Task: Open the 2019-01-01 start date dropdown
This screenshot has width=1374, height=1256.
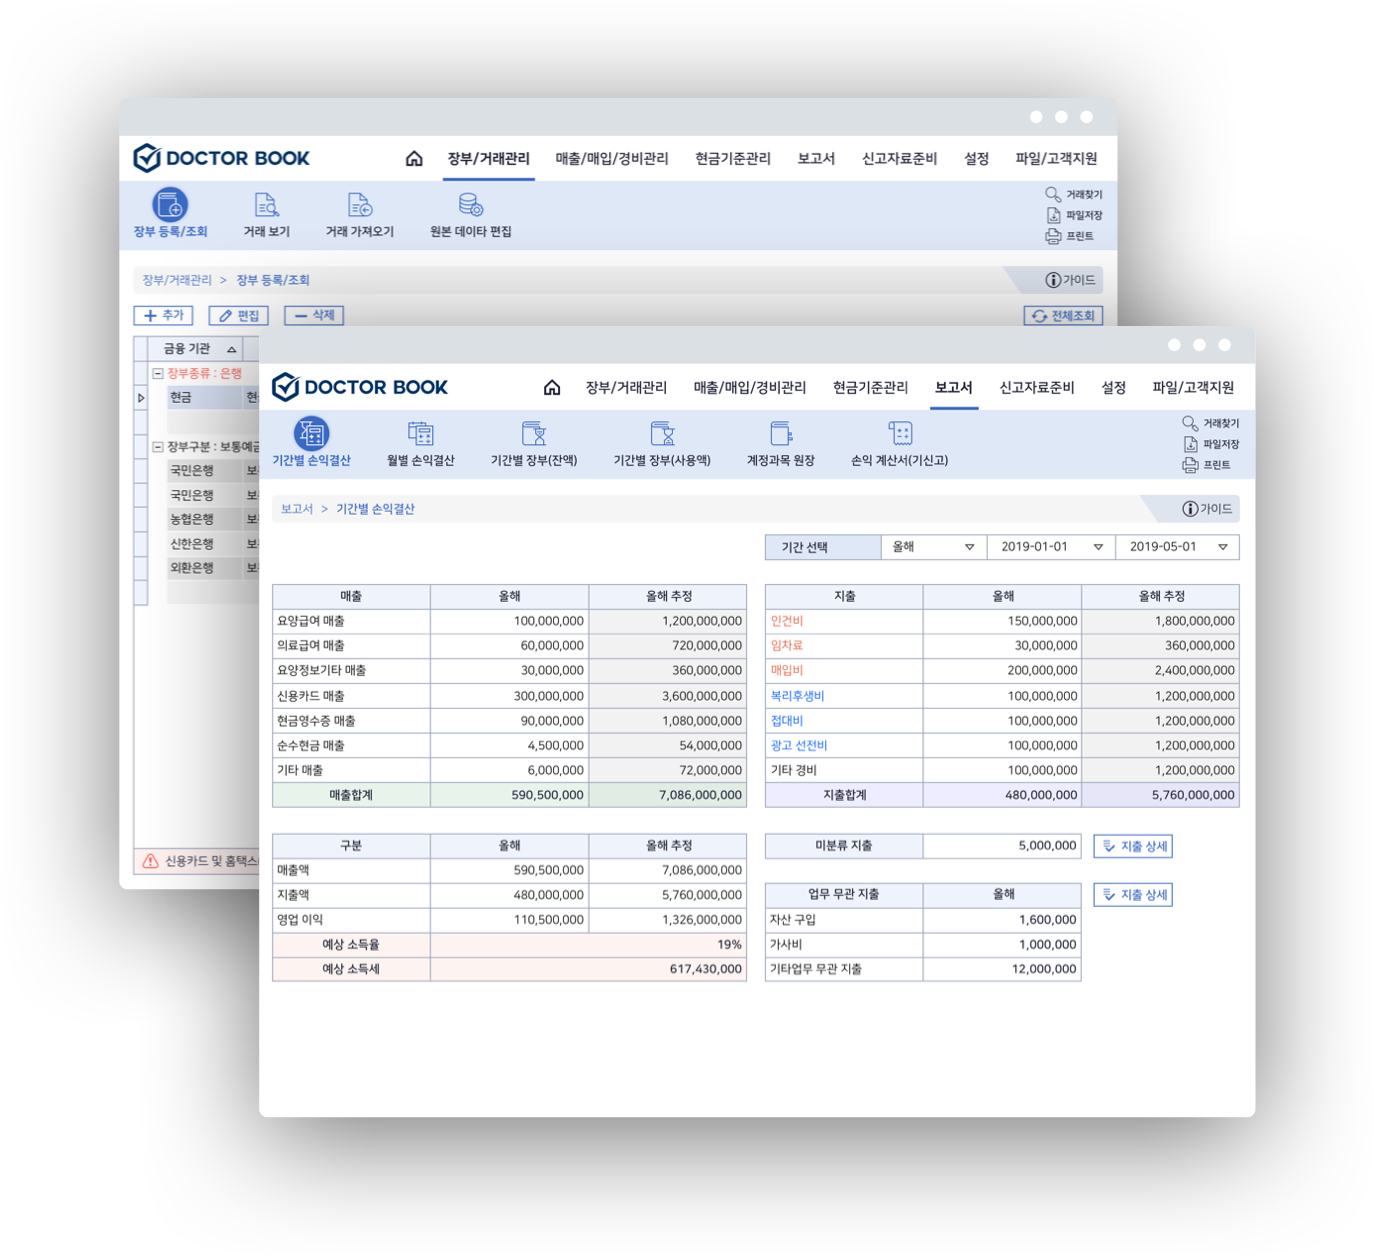Action: coord(1098,547)
